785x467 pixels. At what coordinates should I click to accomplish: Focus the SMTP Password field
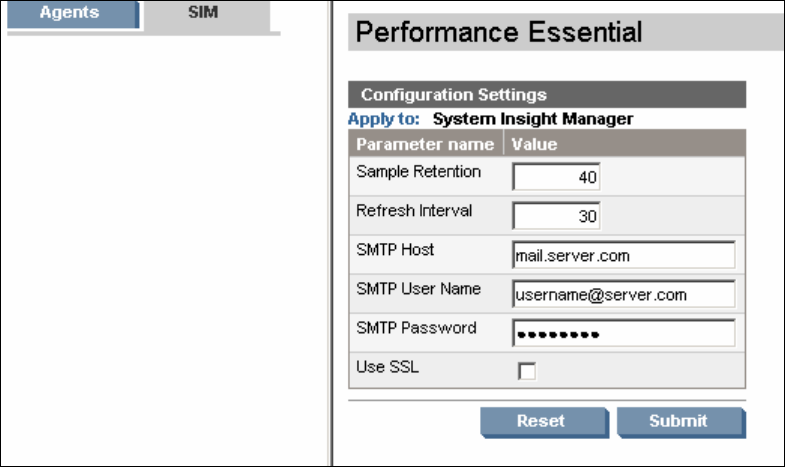pyautogui.click(x=623, y=333)
